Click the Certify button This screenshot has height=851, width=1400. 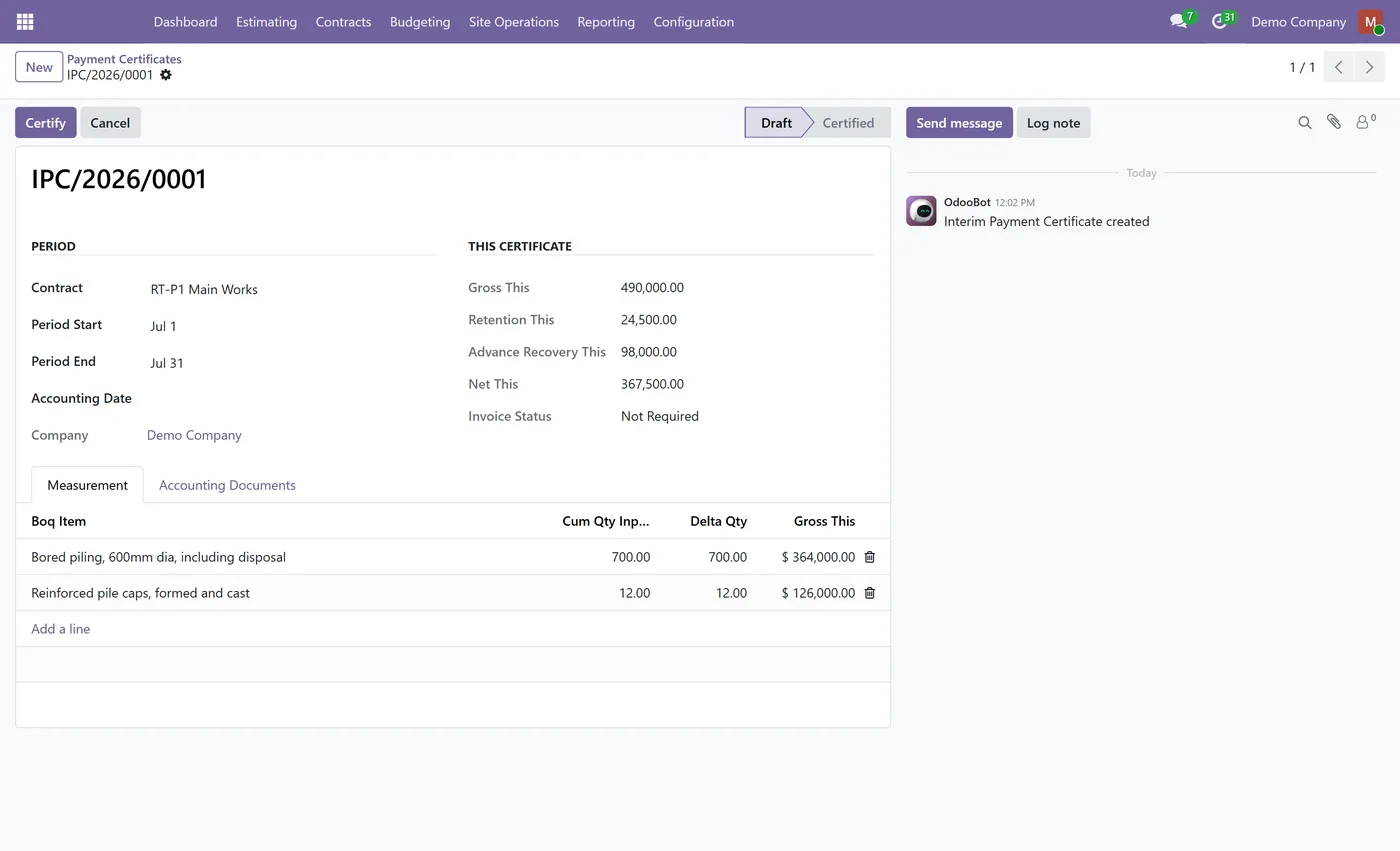45,123
